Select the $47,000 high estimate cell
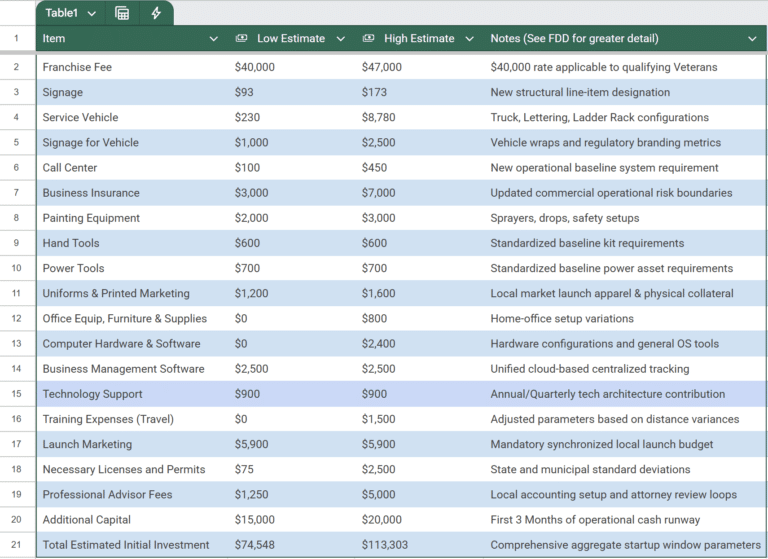 point(420,67)
